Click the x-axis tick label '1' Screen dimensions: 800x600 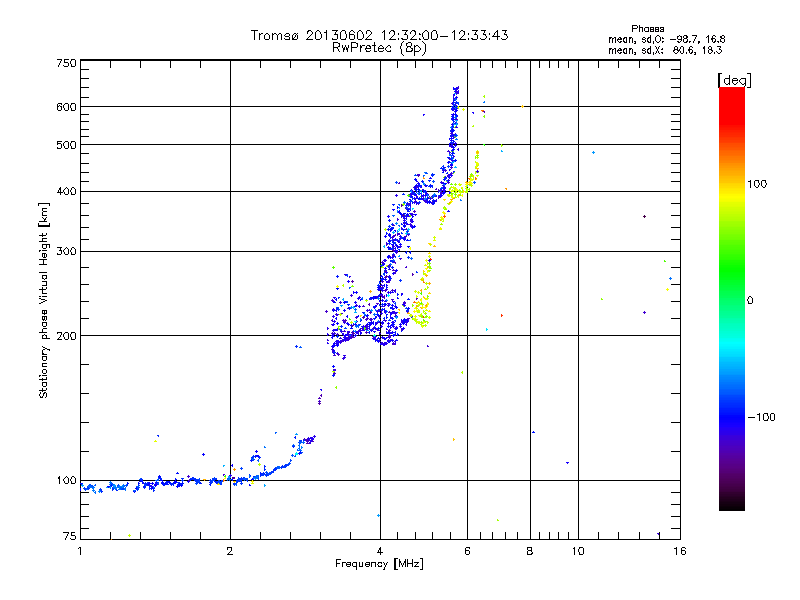[80, 551]
